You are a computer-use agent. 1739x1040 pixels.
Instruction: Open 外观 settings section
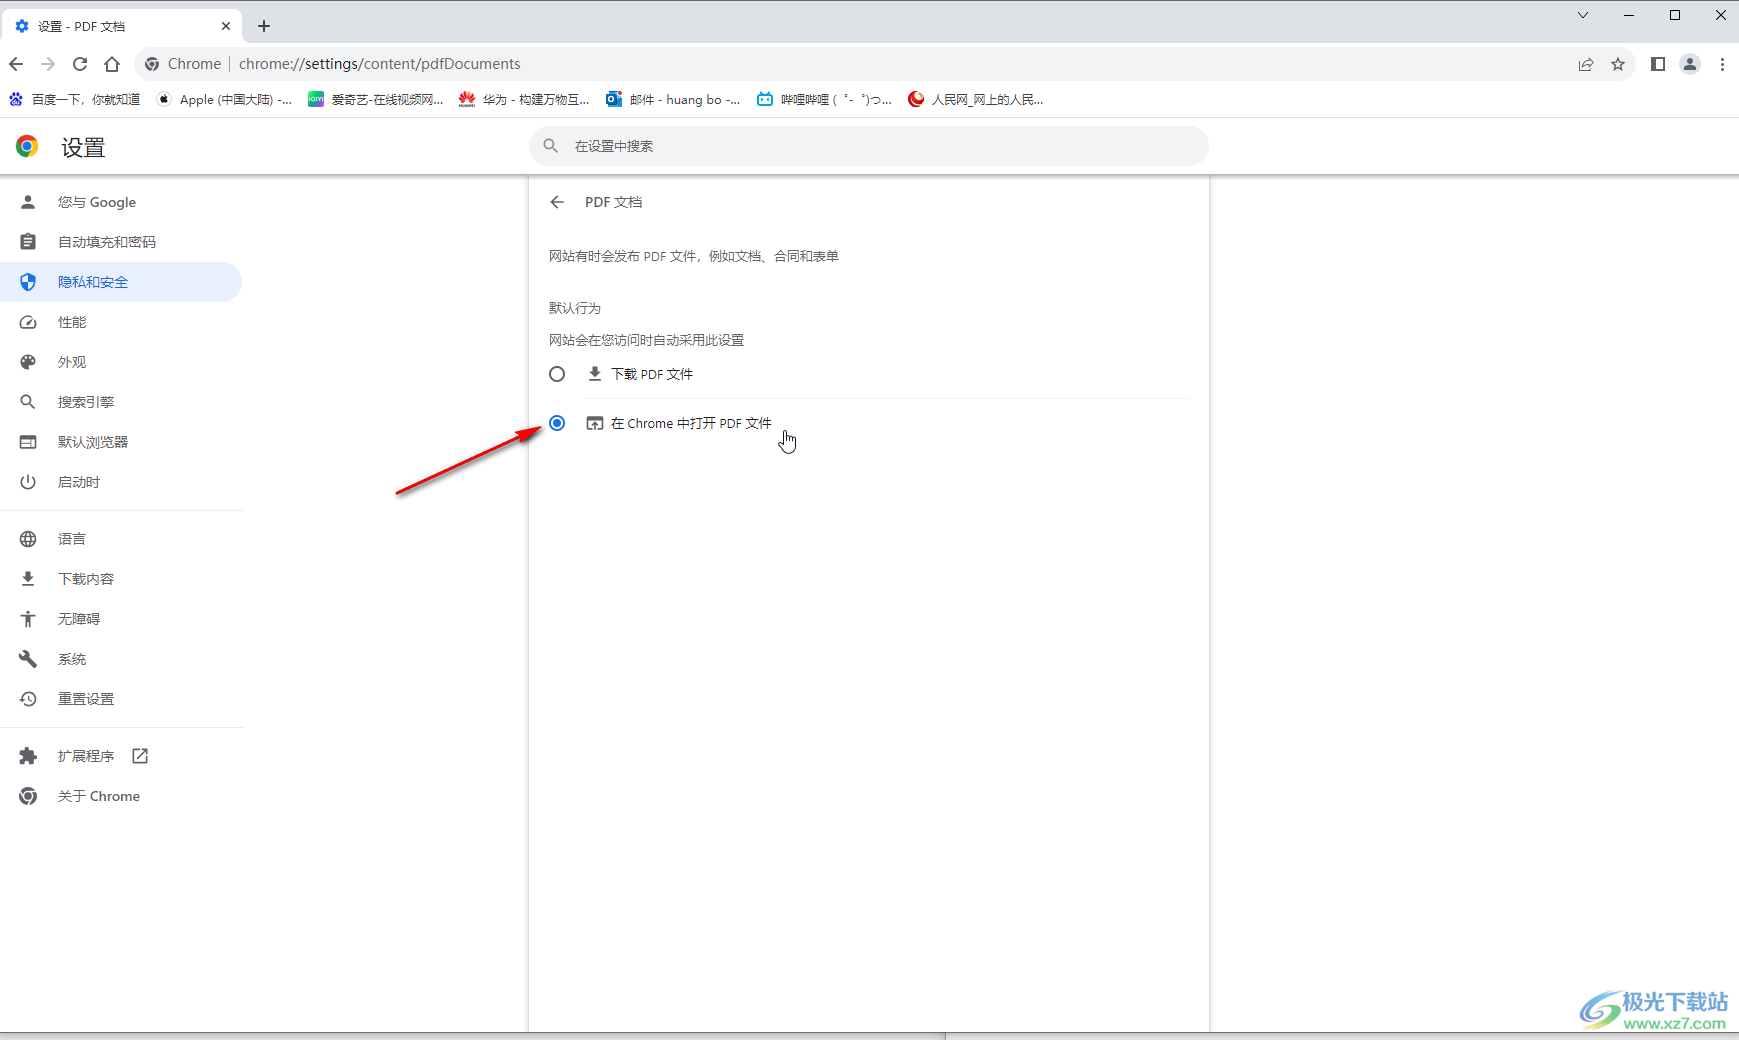point(121,362)
